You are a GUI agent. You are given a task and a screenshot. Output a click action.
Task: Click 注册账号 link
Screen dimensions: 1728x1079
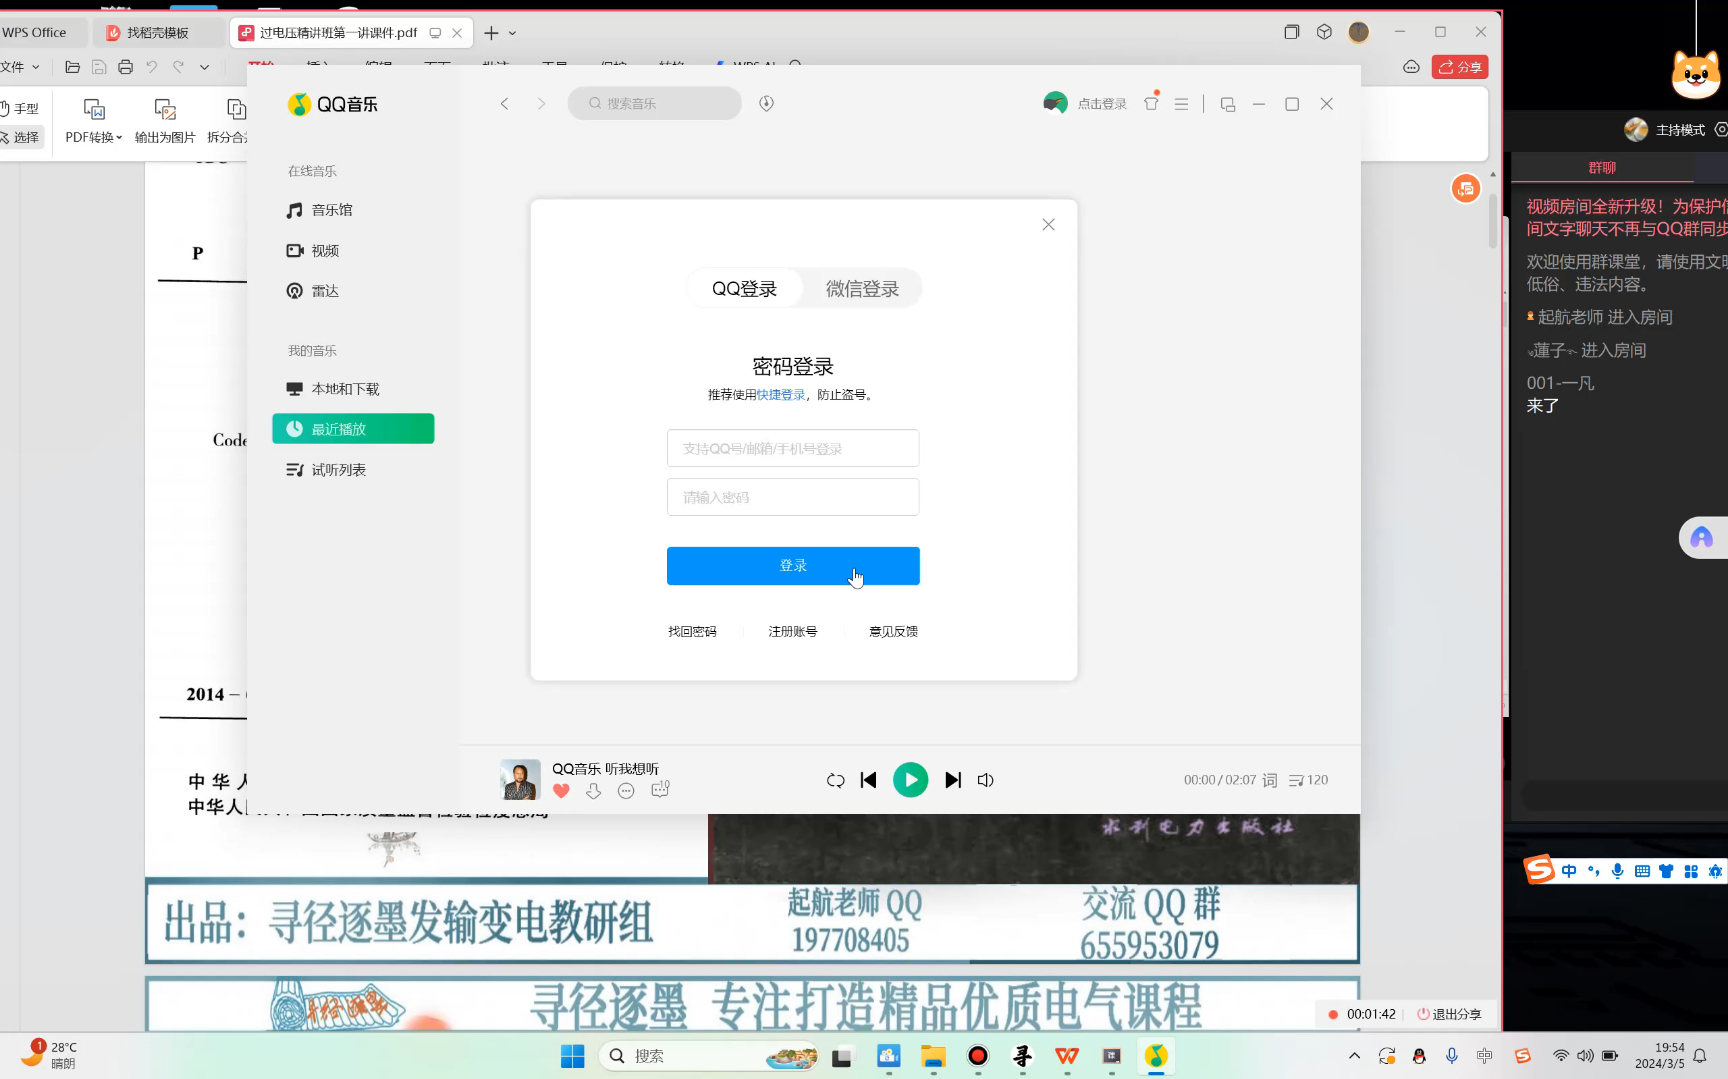793,632
